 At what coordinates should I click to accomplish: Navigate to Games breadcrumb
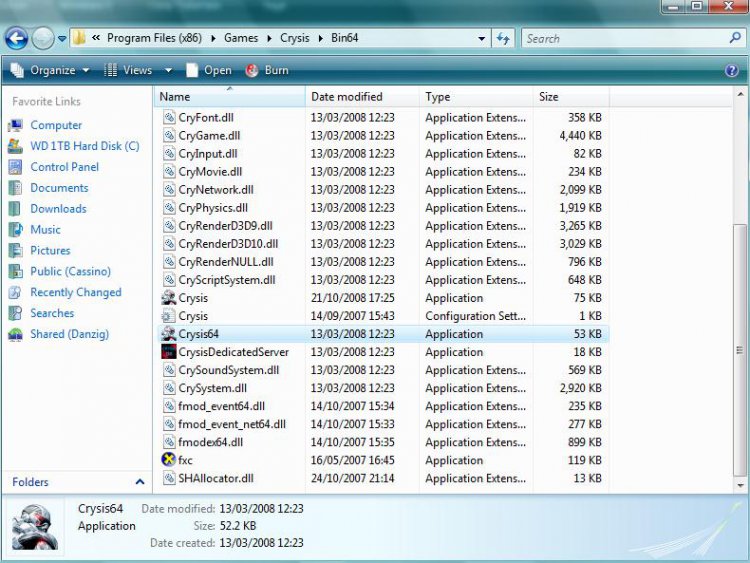pos(241,38)
